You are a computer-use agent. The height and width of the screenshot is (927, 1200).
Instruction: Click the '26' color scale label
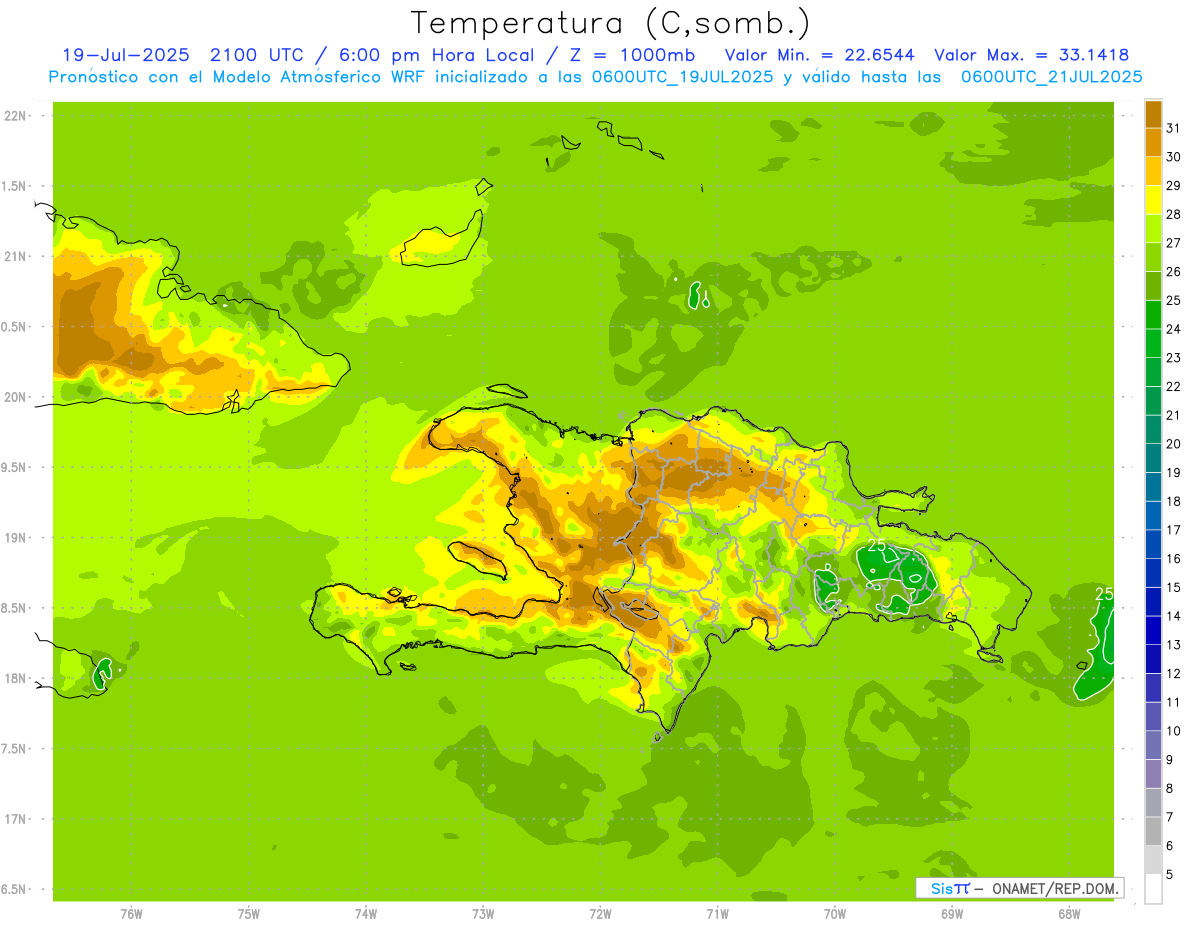pos(1174,271)
